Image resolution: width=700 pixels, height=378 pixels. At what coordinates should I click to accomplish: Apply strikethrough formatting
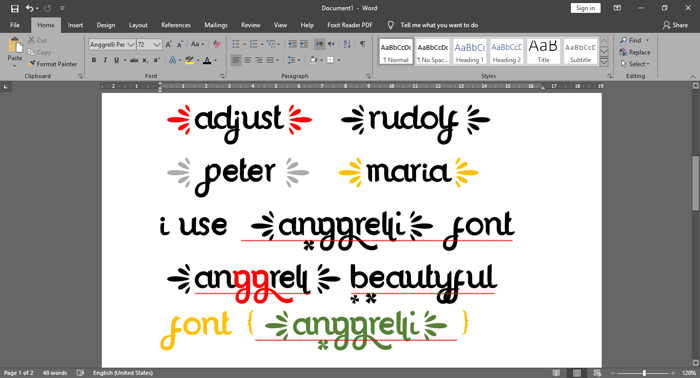(x=134, y=60)
